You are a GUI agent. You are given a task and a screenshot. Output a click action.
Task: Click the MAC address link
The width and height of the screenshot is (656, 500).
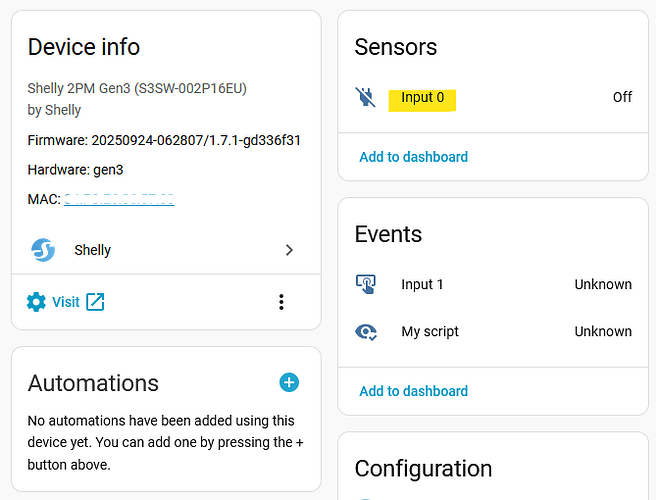(x=119, y=200)
